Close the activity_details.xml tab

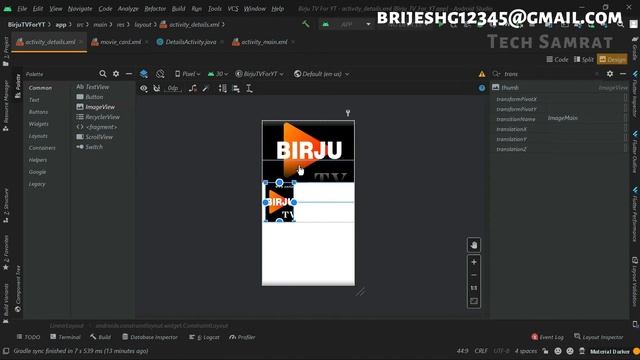click(x=81, y=42)
